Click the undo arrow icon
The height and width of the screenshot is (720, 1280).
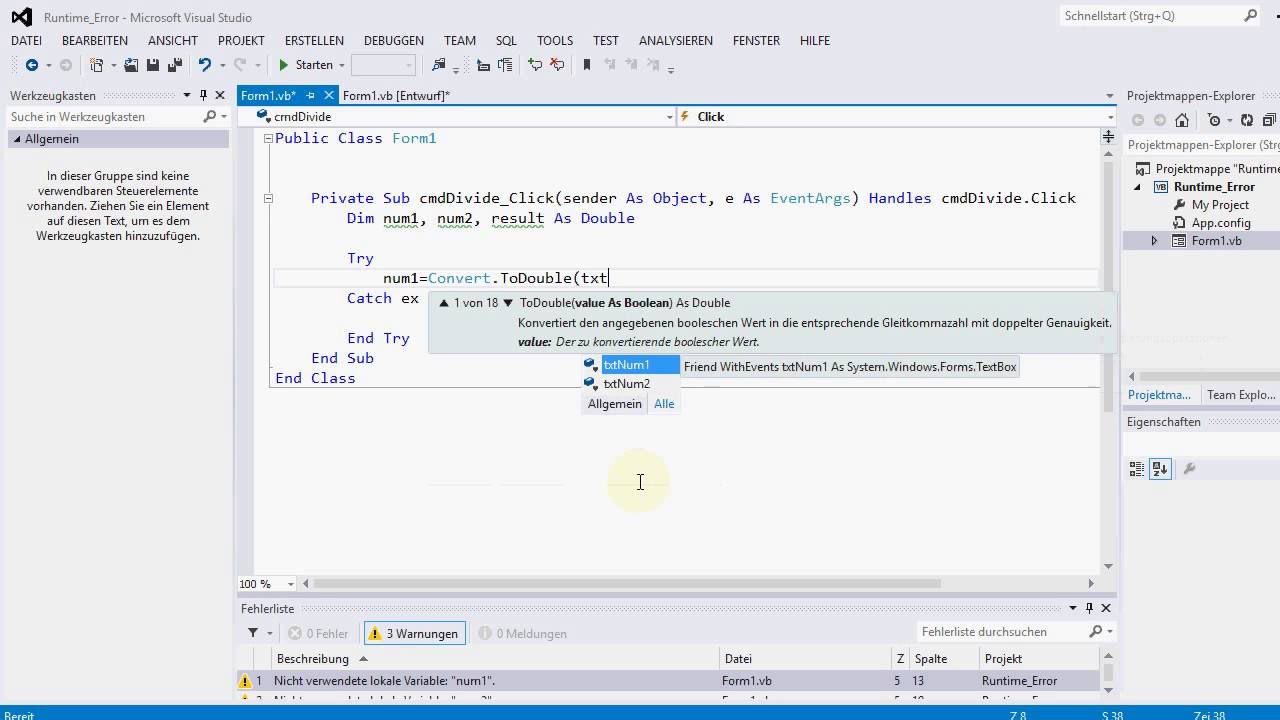pos(205,65)
